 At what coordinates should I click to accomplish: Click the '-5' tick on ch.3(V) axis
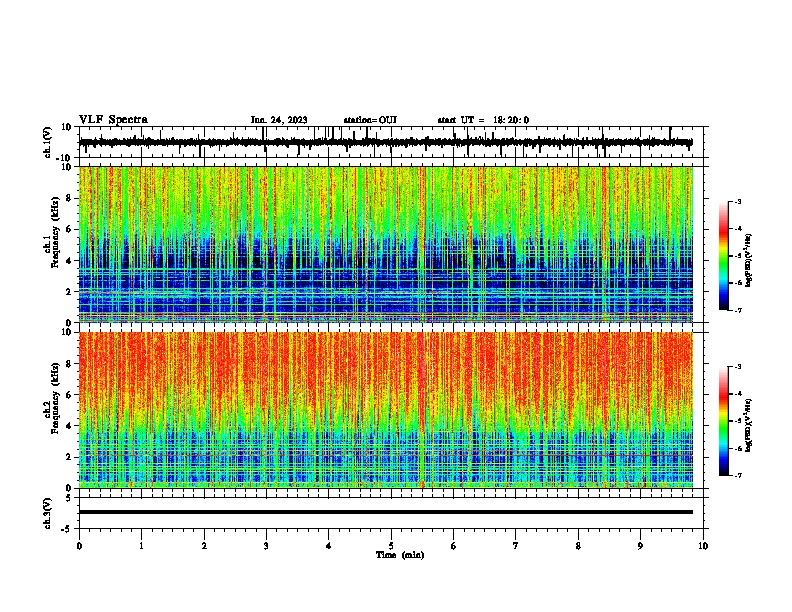[x=67, y=529]
